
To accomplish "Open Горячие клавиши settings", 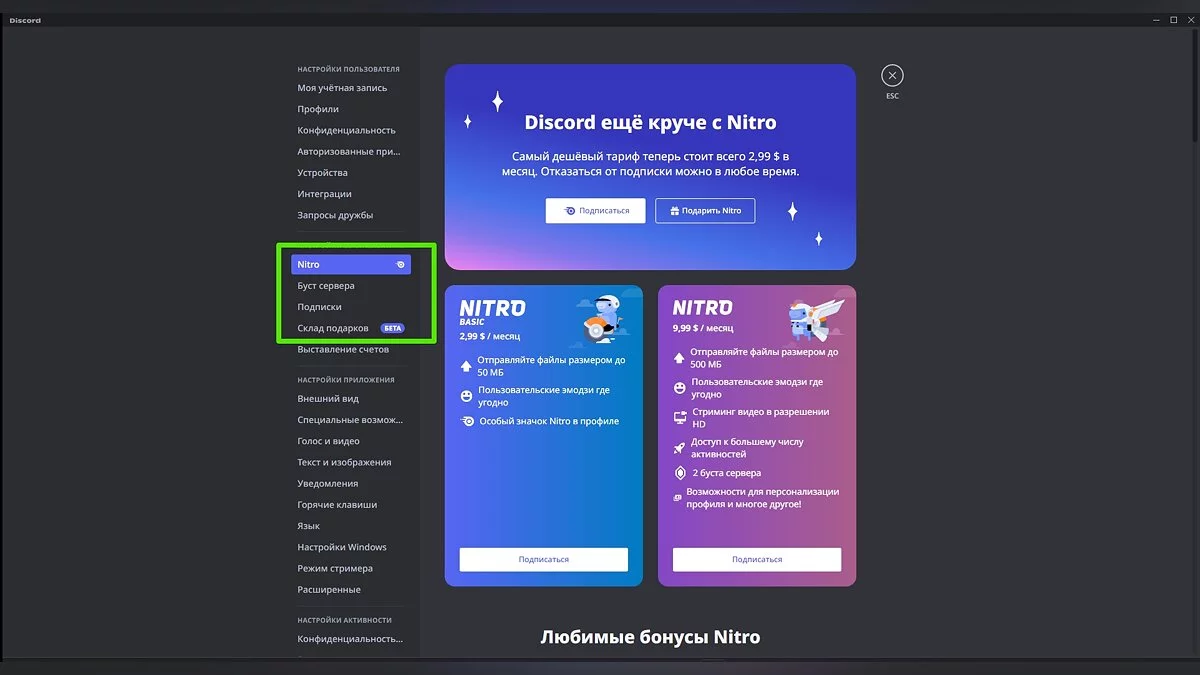I will coord(337,505).
